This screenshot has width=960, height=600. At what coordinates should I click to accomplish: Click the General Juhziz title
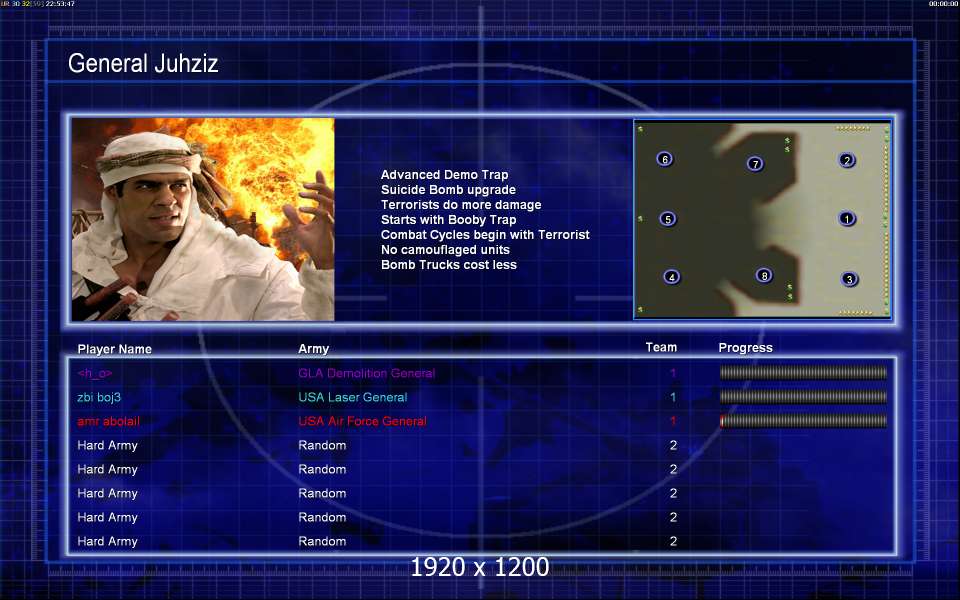pyautogui.click(x=143, y=64)
